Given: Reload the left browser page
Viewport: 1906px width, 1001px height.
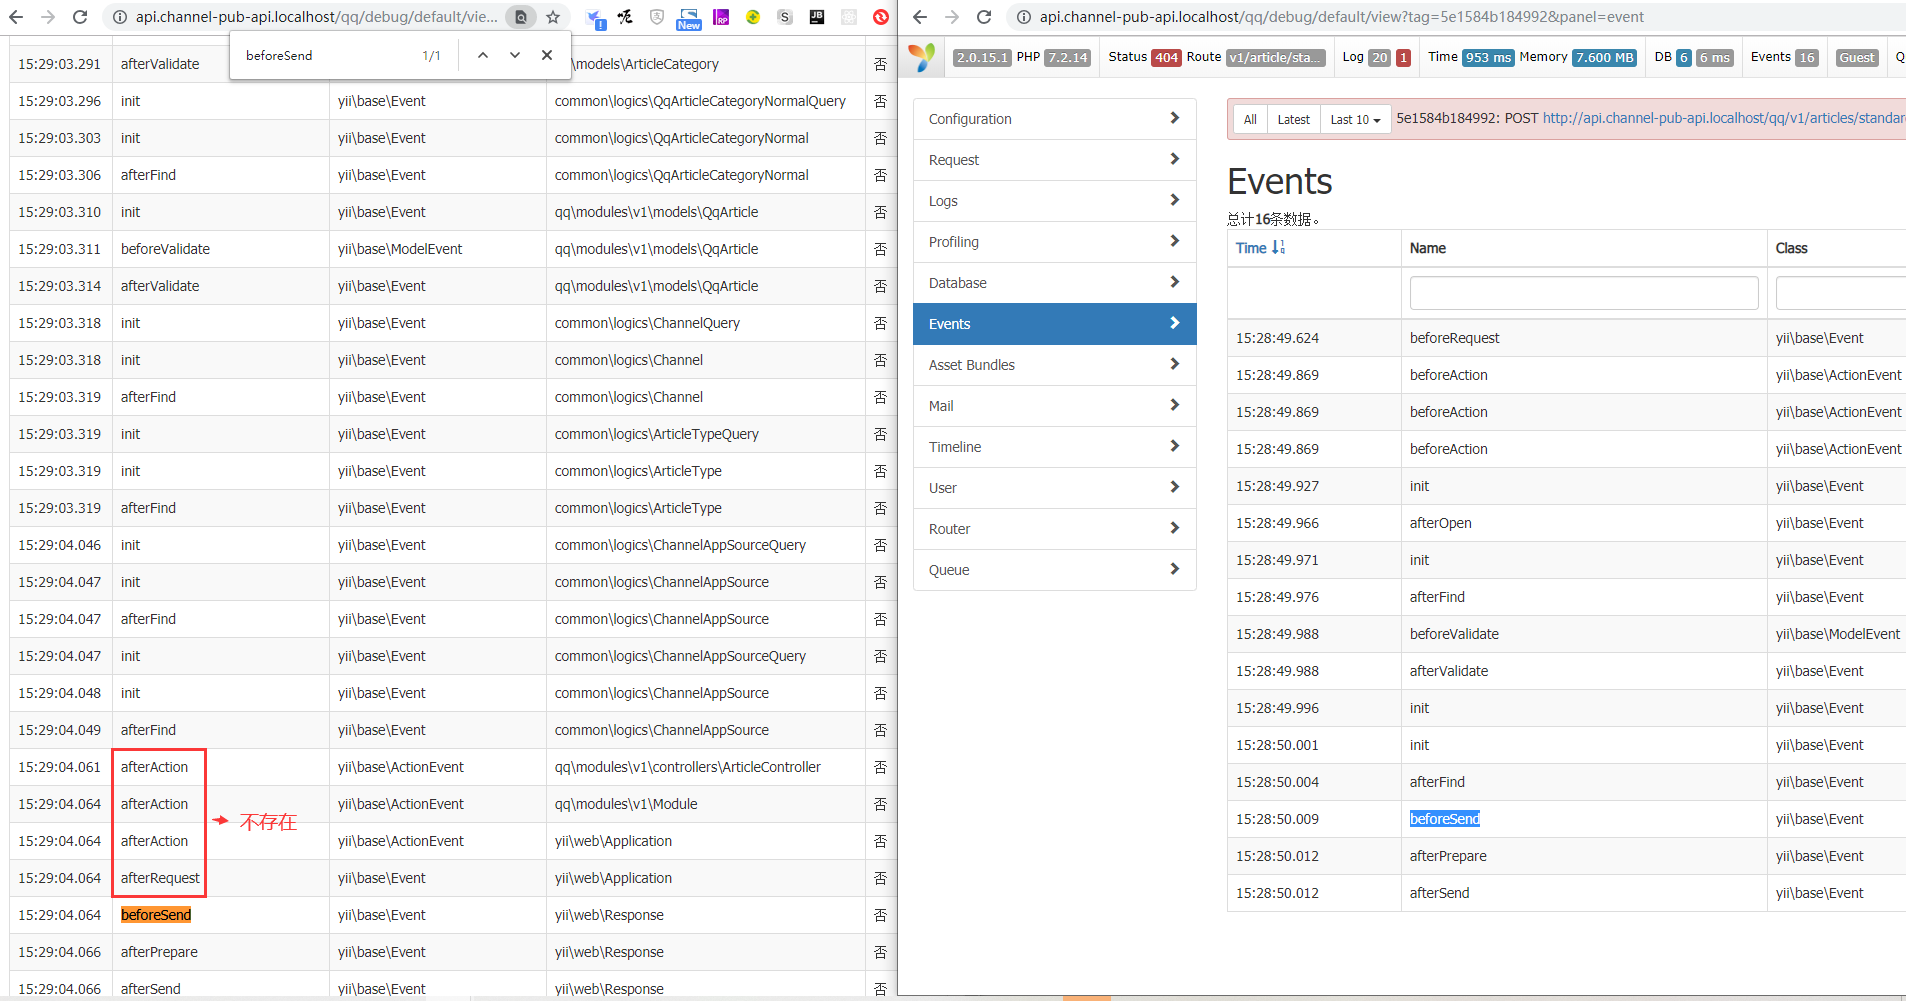Looking at the screenshot, I should [x=80, y=17].
